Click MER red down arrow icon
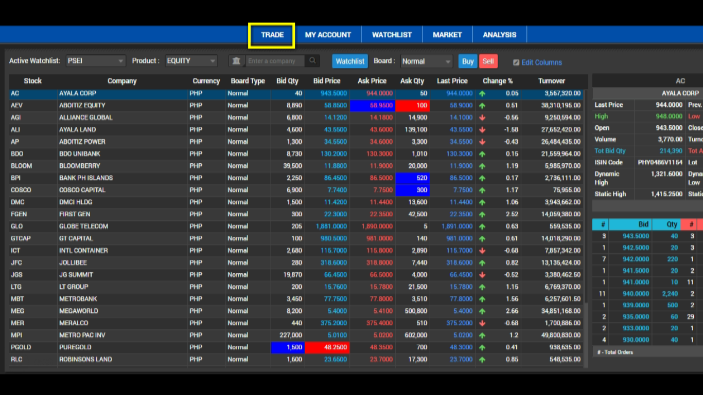 coord(482,323)
